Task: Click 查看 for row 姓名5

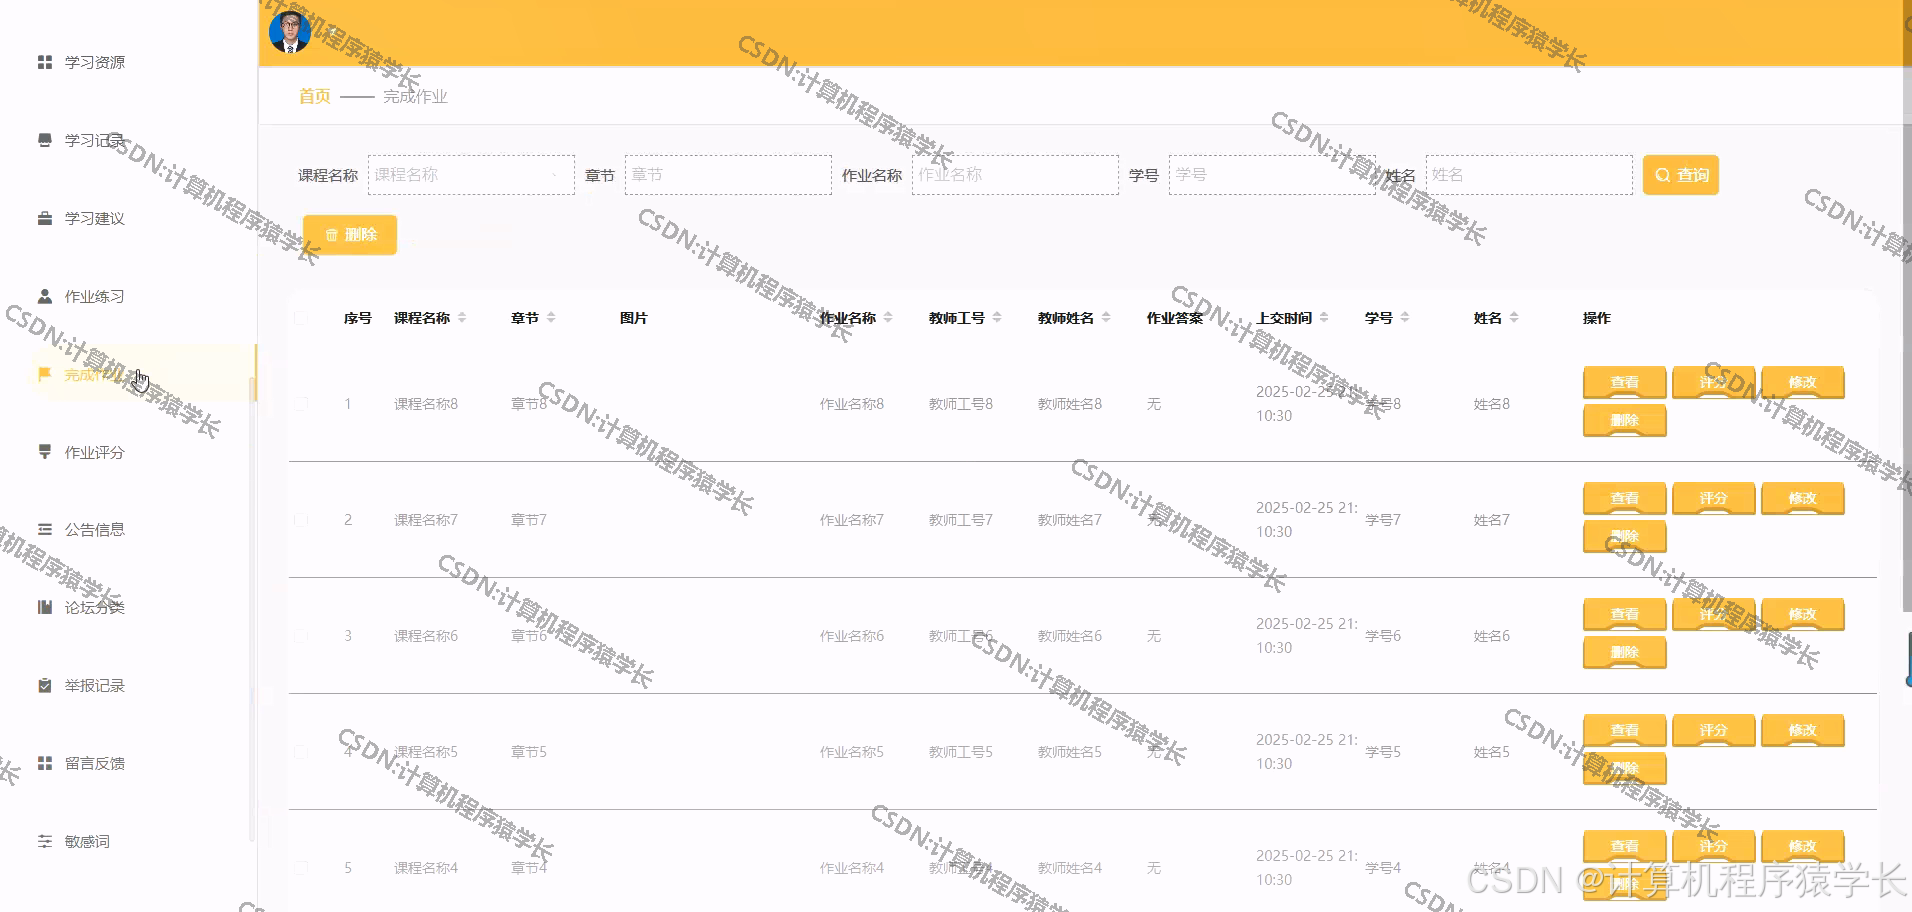Action: (x=1624, y=730)
